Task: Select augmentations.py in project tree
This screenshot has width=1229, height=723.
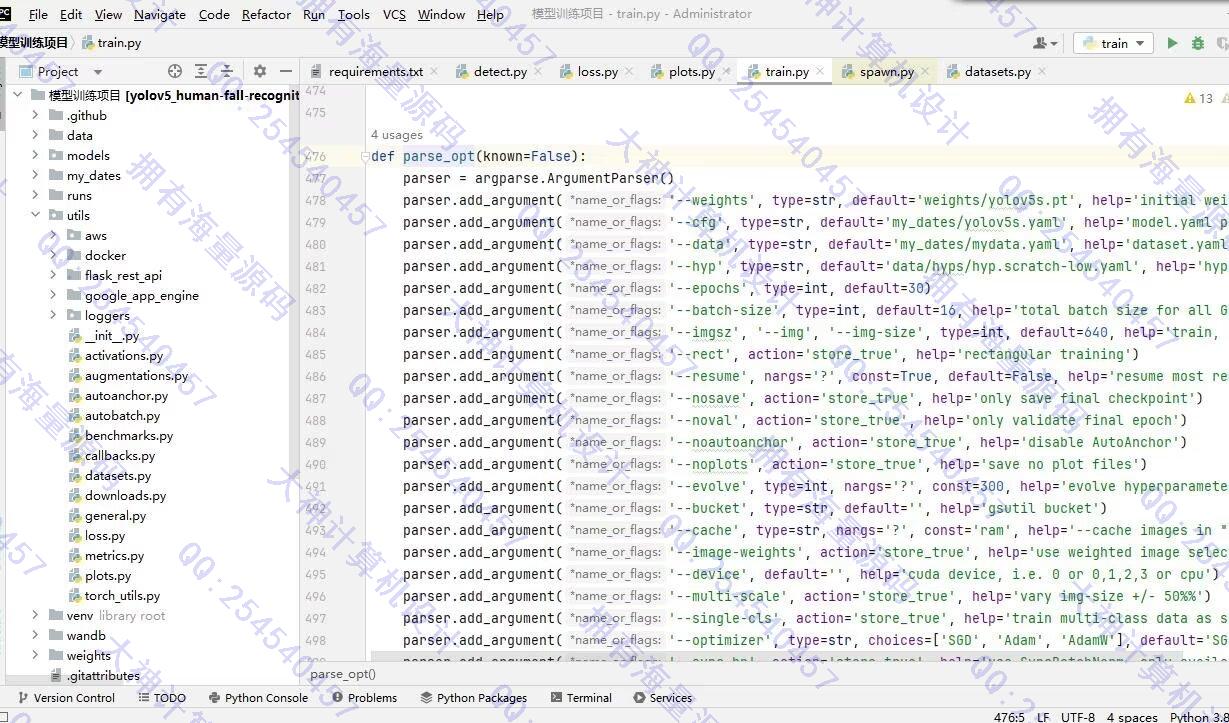Action: click(x=136, y=375)
